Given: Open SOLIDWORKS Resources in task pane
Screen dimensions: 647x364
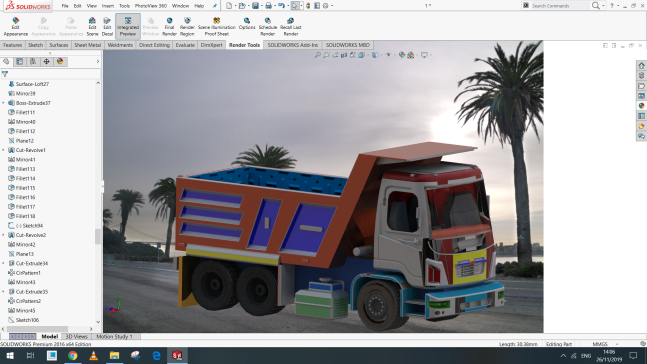Looking at the screenshot, I should [x=641, y=66].
